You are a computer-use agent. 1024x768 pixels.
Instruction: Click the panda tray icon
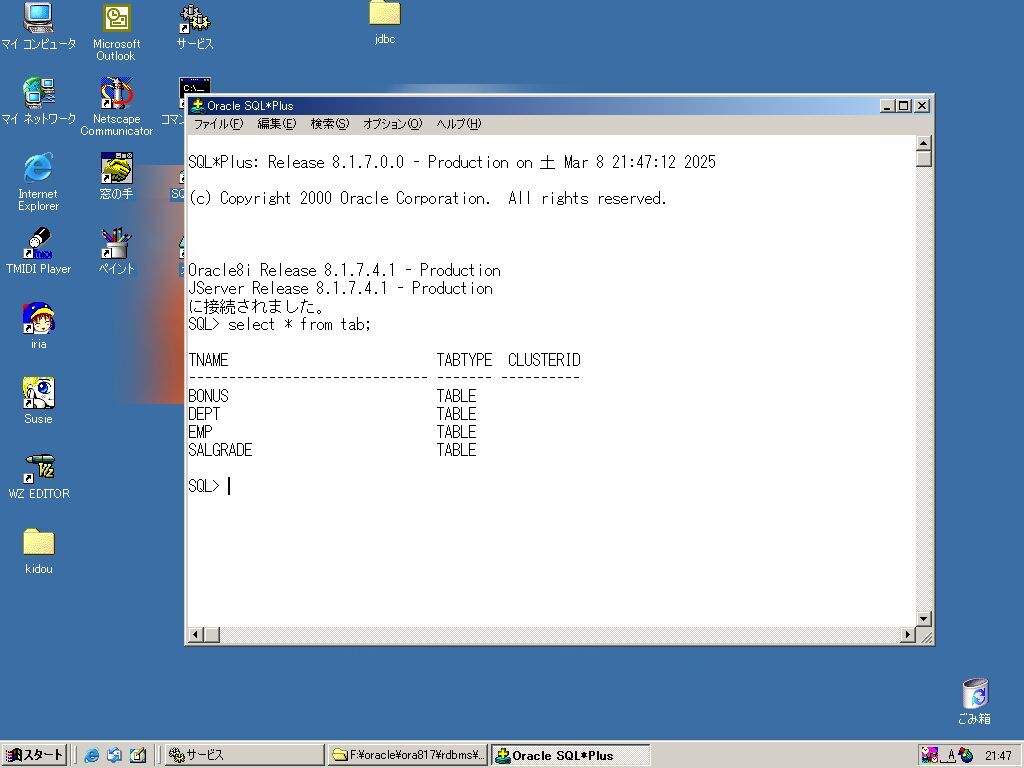click(929, 756)
